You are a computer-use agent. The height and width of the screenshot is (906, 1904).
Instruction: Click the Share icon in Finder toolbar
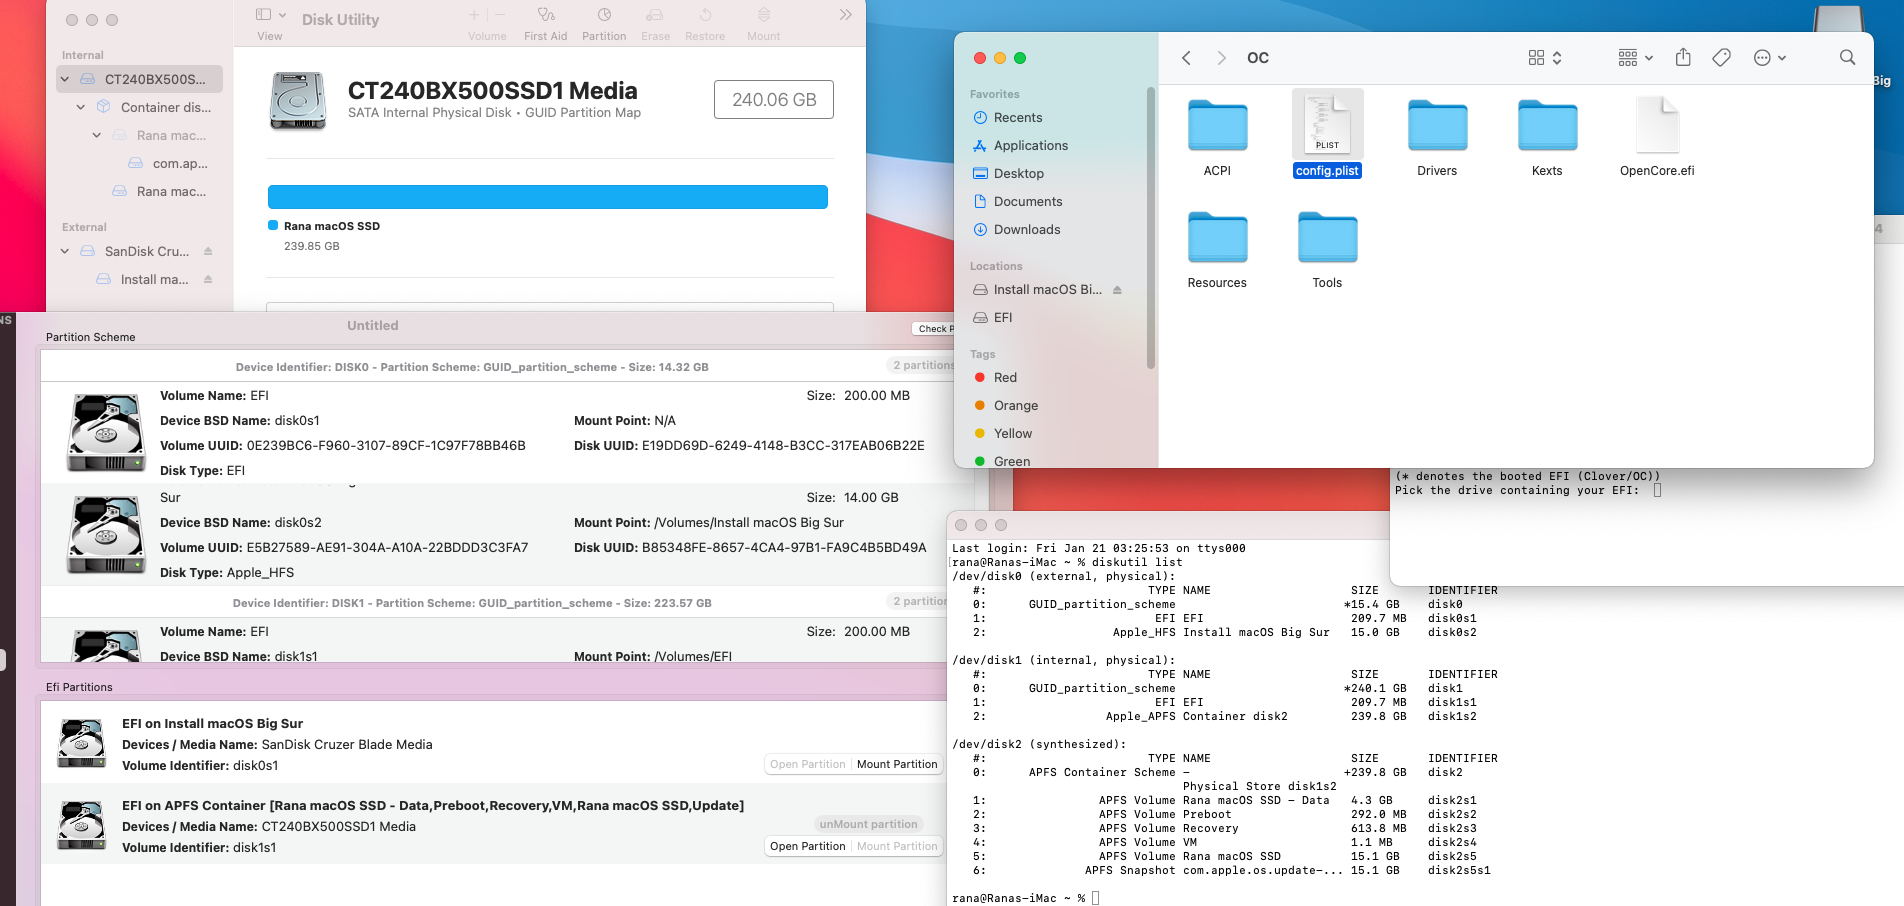tap(1683, 58)
